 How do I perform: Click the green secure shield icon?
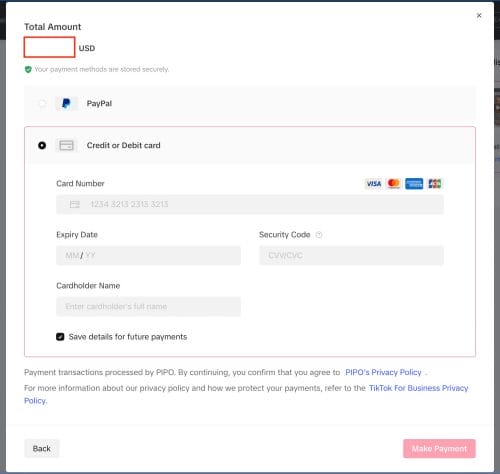click(x=28, y=69)
